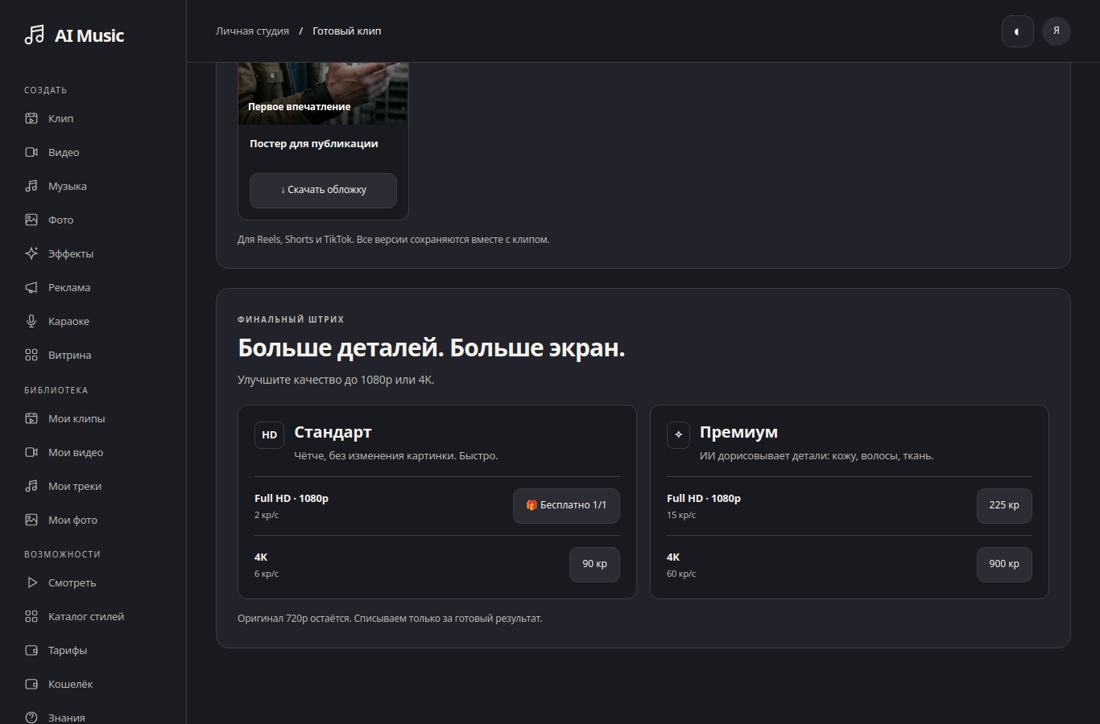Open the Тарифы menu item label
1100x724 pixels.
click(x=67, y=650)
